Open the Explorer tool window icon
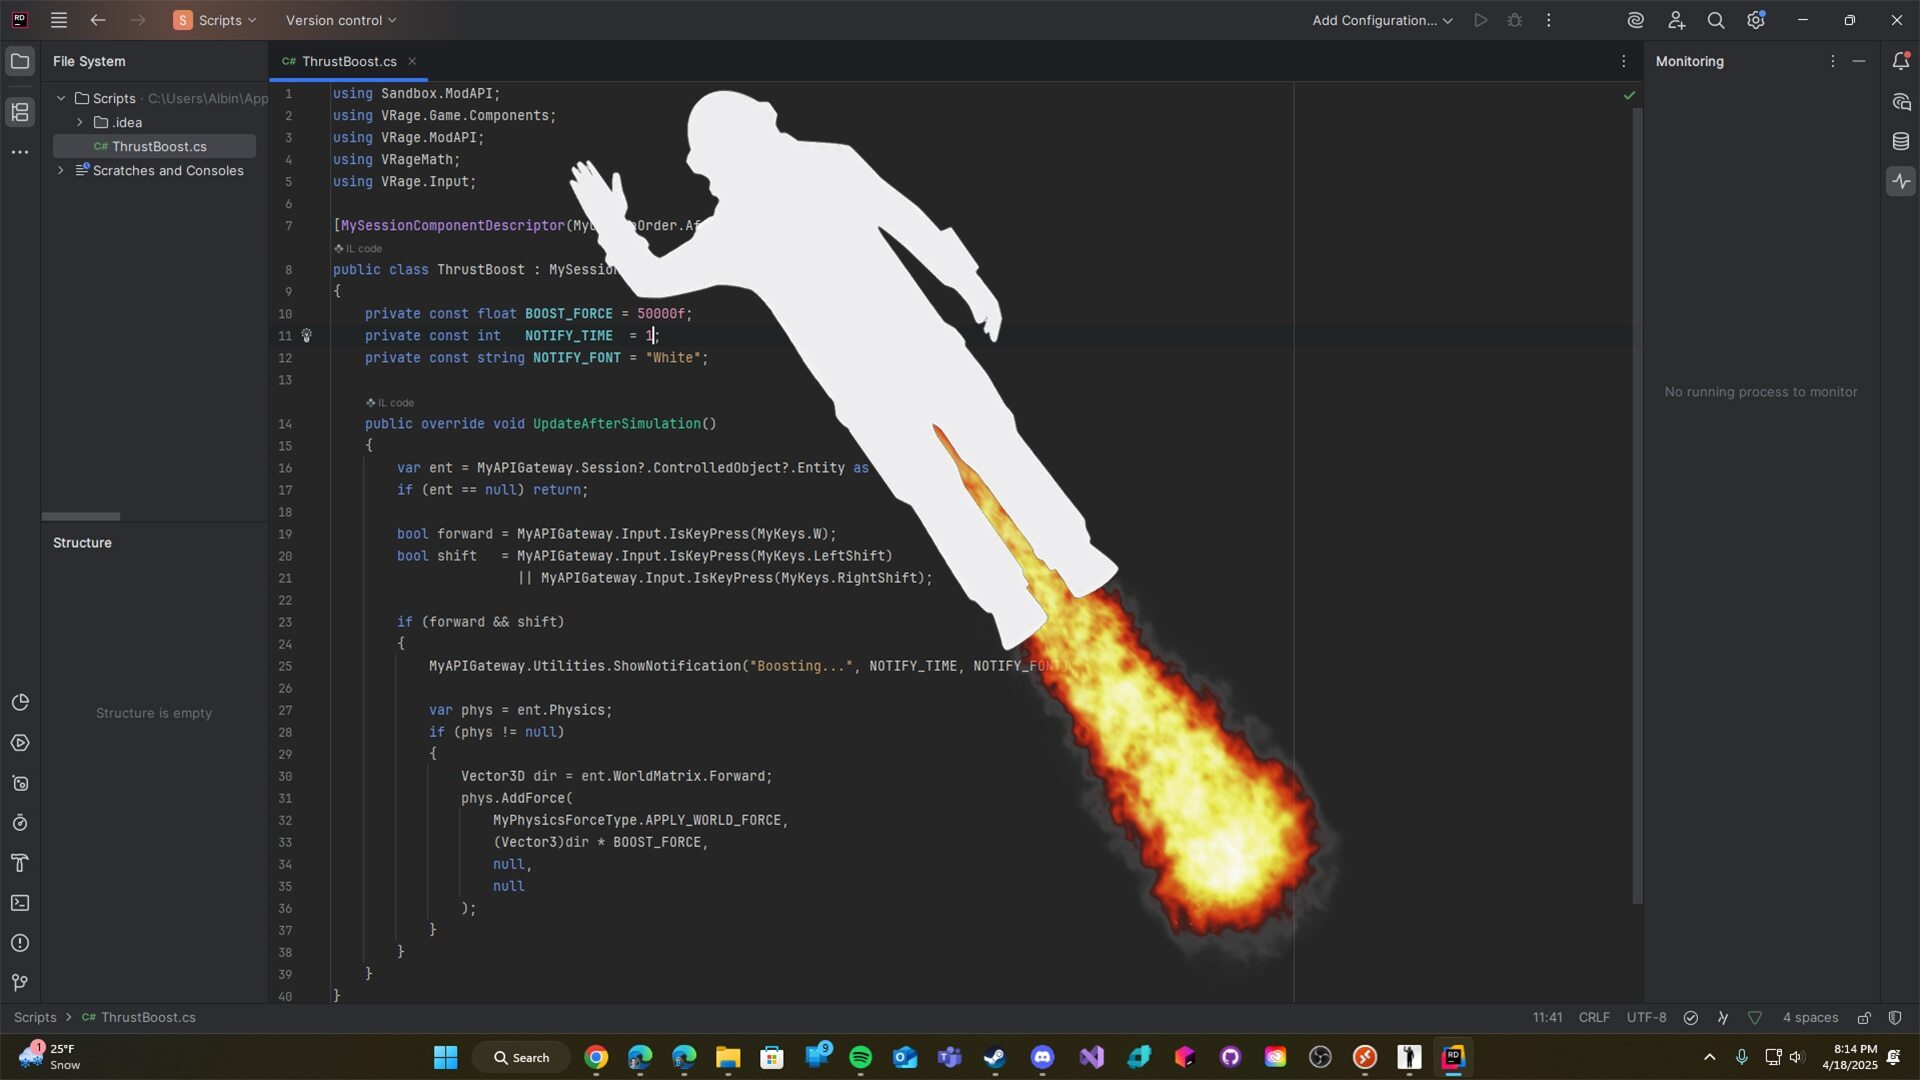The height and width of the screenshot is (1080, 1920). tap(20, 61)
